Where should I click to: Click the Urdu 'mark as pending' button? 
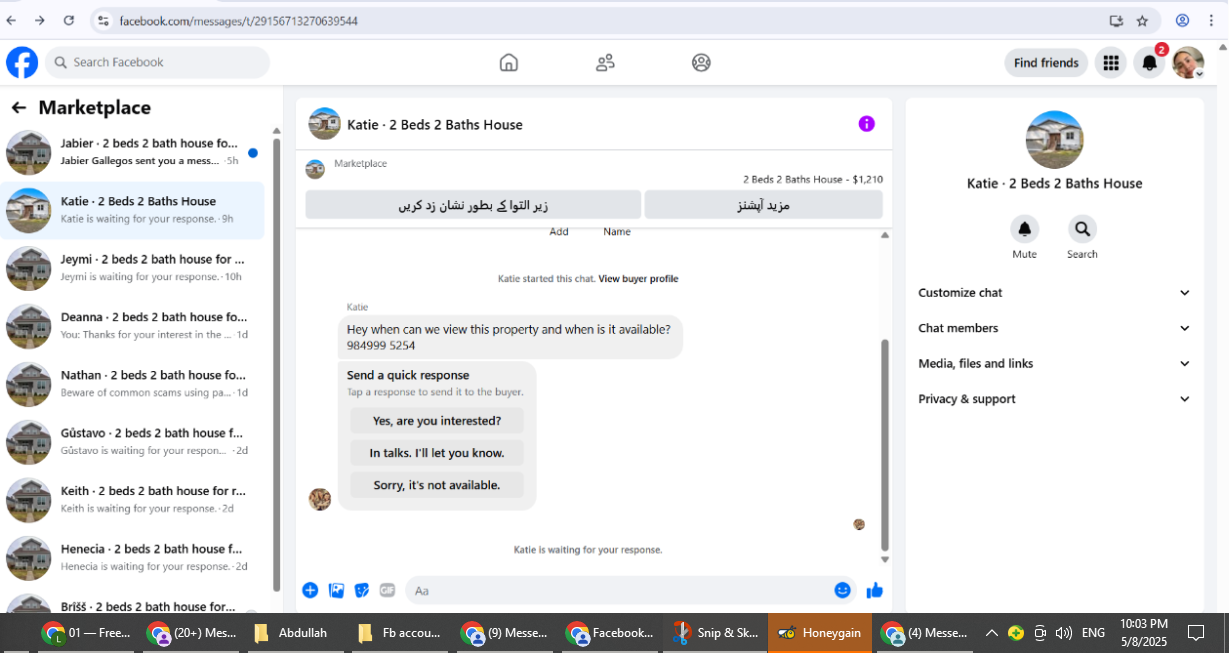[473, 205]
